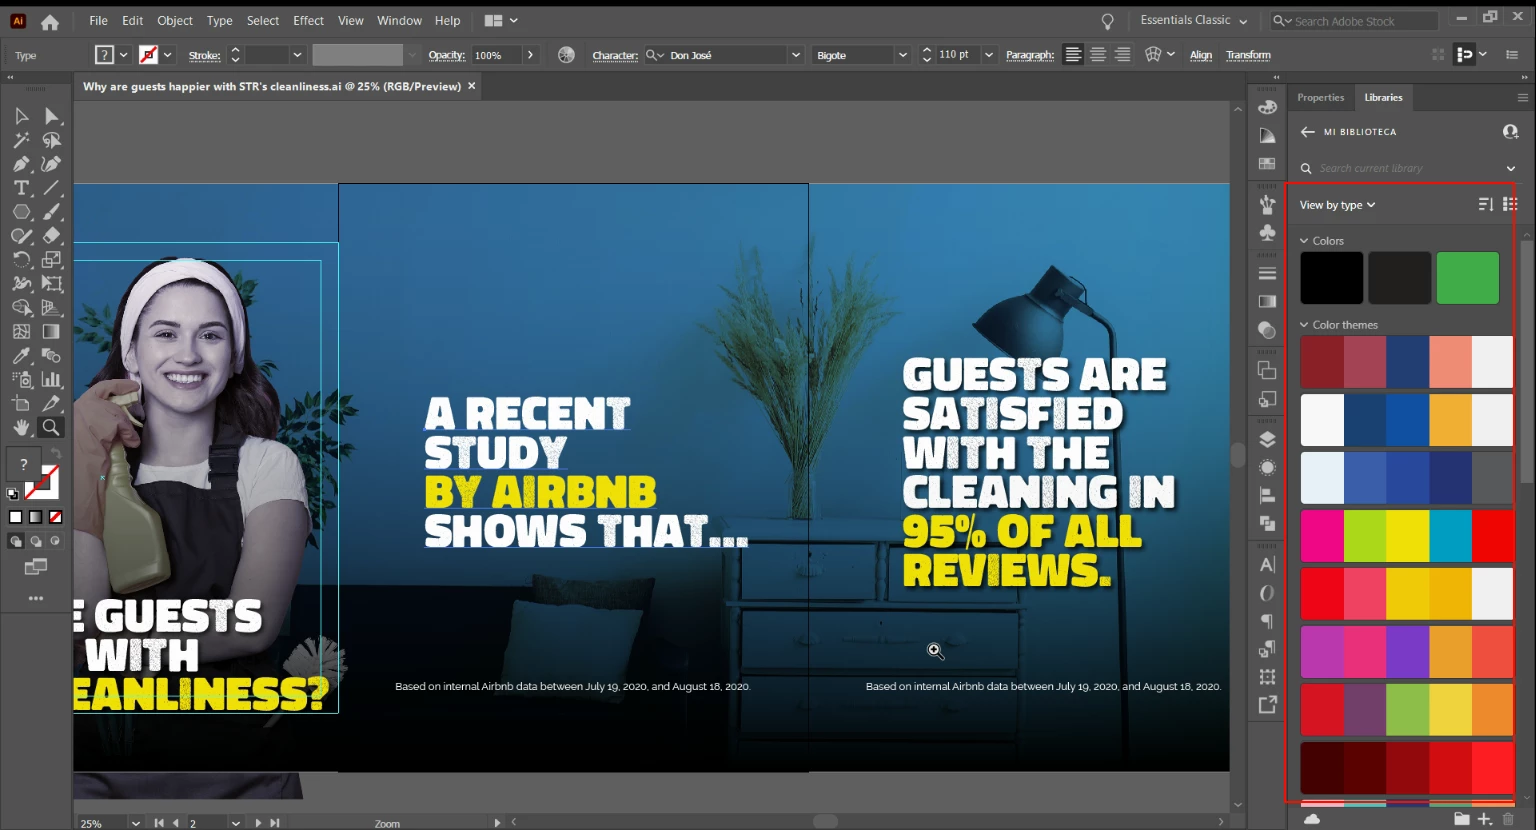Set paint mode to Color

15,517
